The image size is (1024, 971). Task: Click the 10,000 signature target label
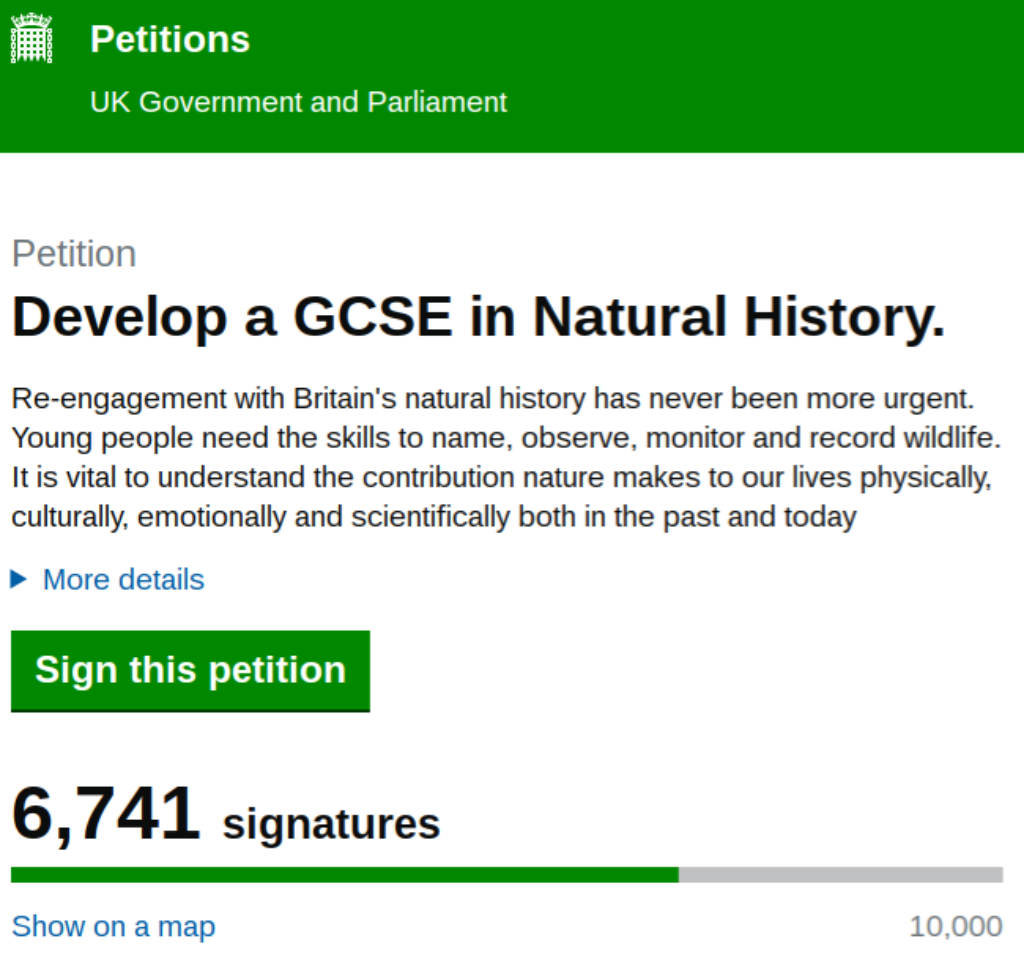pos(955,926)
